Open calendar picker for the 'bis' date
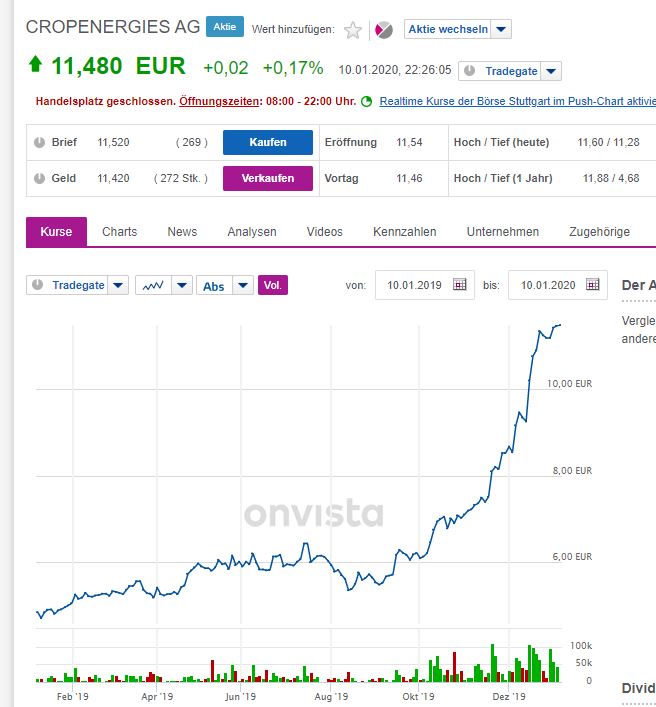Viewport: 656px width, 707px height. click(593, 285)
